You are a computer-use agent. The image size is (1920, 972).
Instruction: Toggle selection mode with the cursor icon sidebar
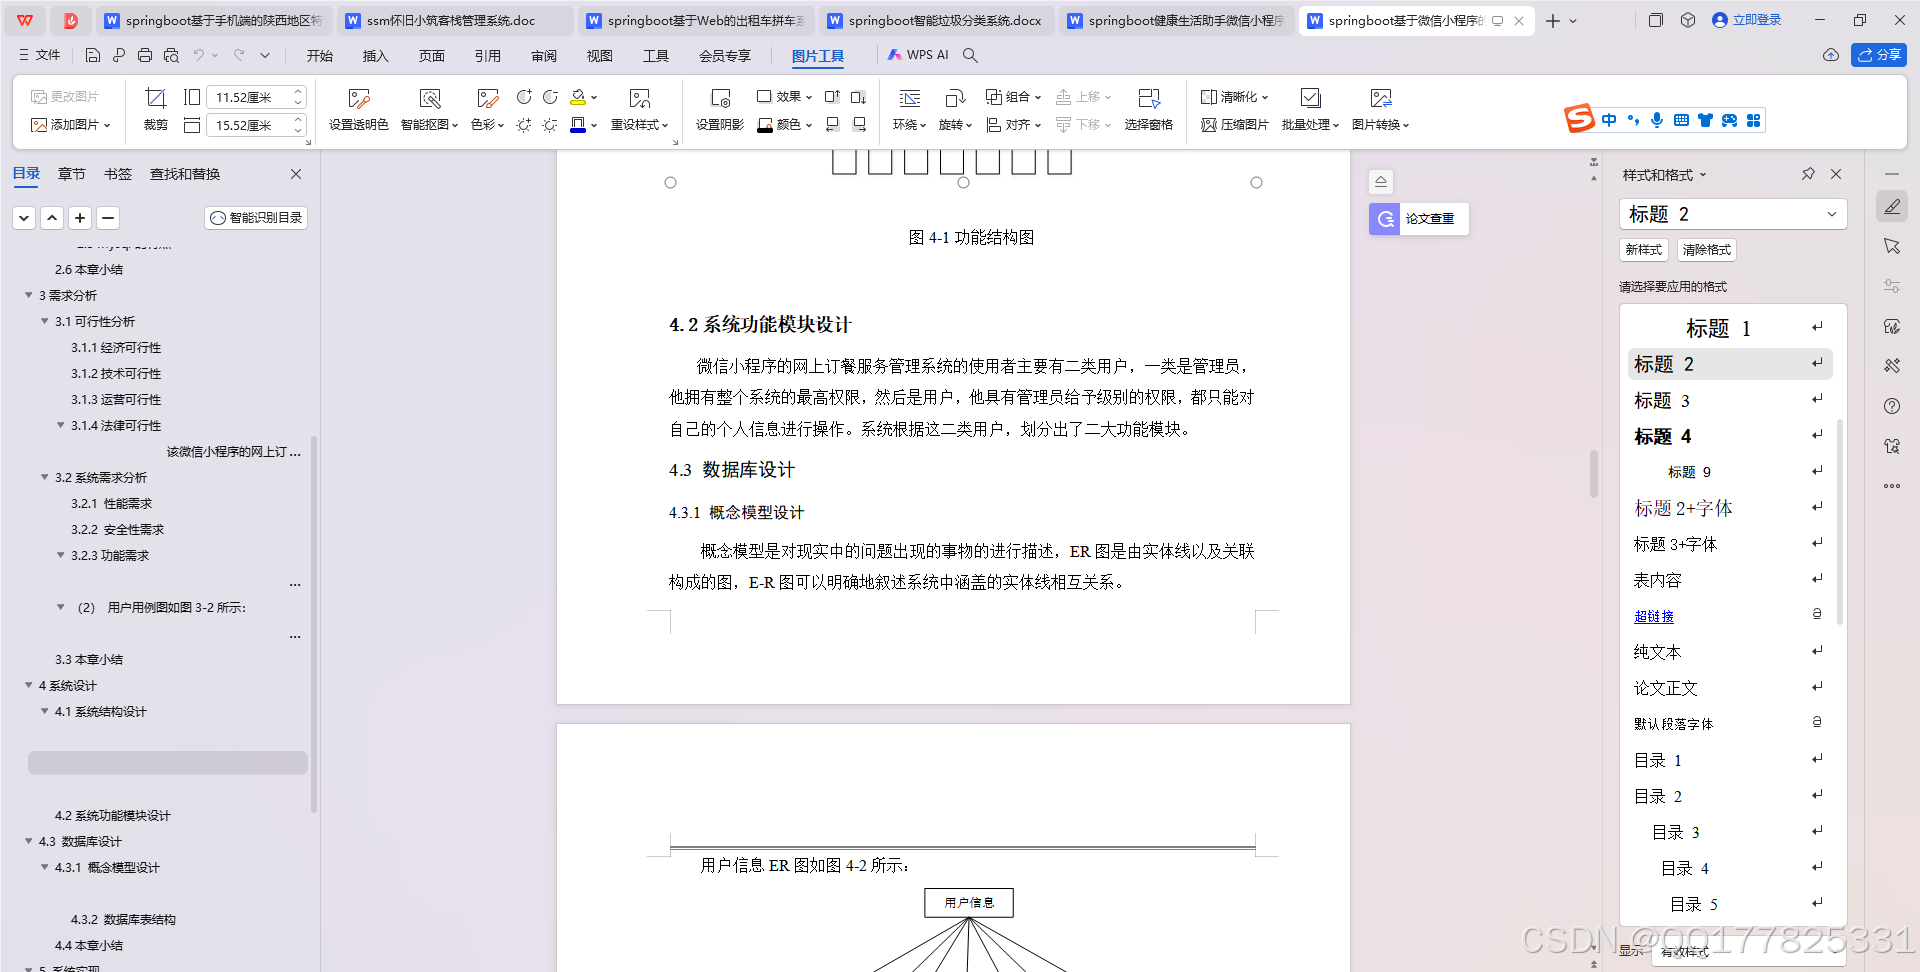click(x=1892, y=246)
